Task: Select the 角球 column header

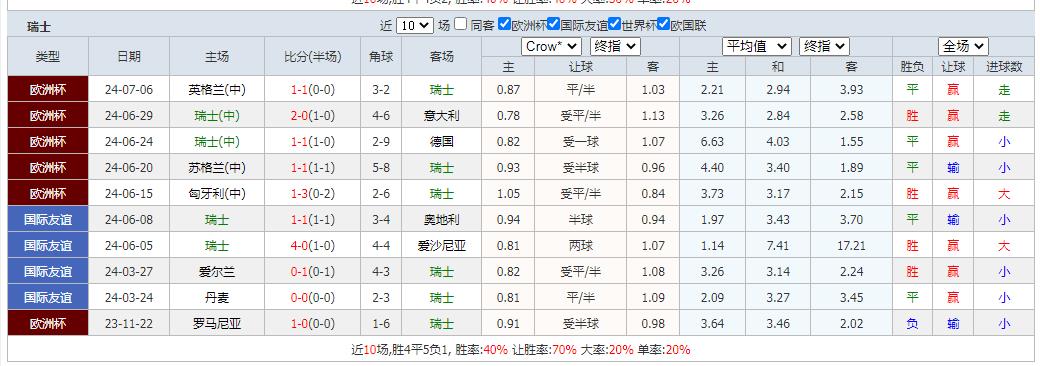Action: click(x=381, y=56)
